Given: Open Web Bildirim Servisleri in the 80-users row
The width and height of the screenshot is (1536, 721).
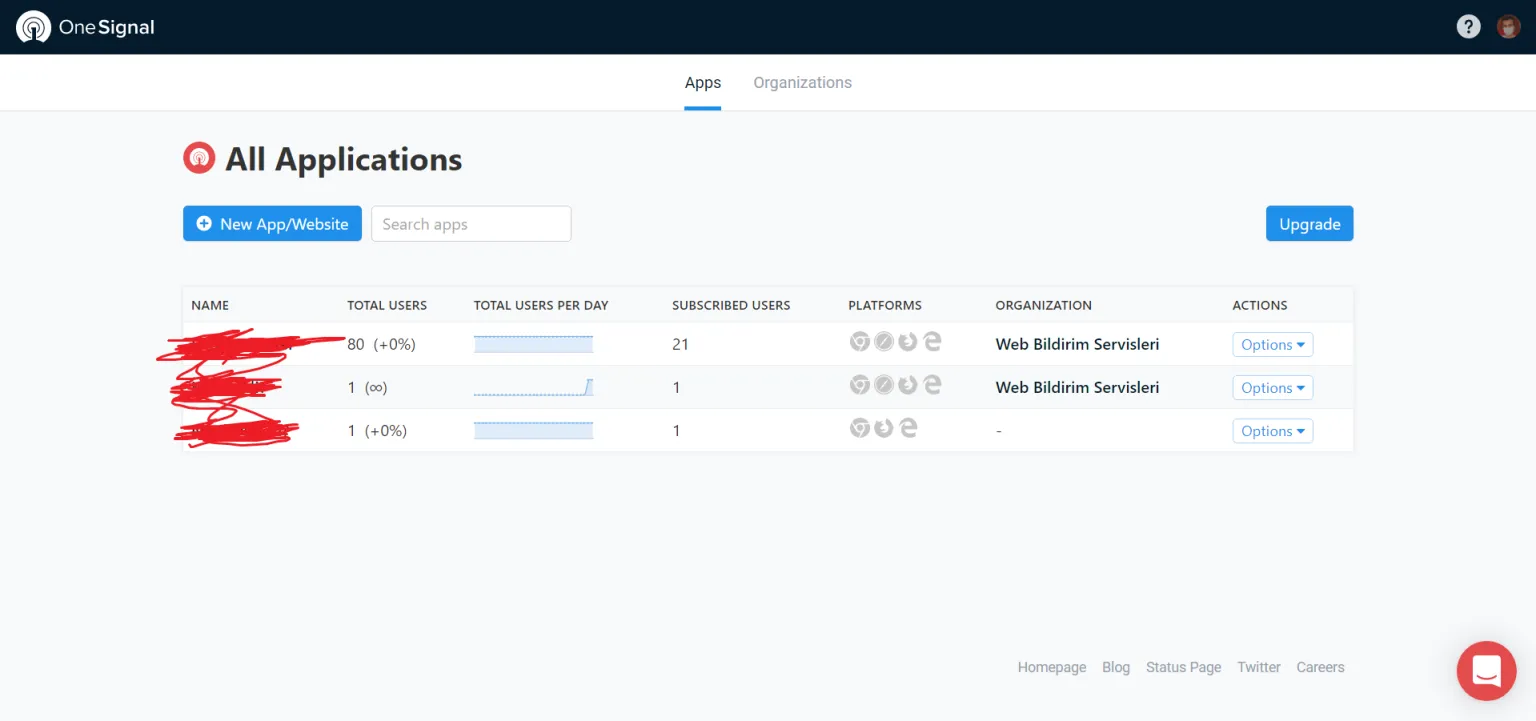Looking at the screenshot, I should 1077,344.
